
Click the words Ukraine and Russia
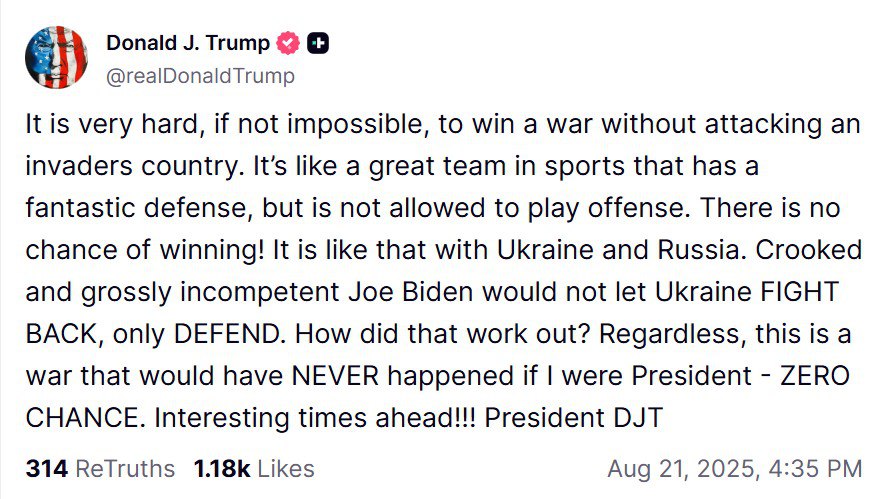click(618, 250)
